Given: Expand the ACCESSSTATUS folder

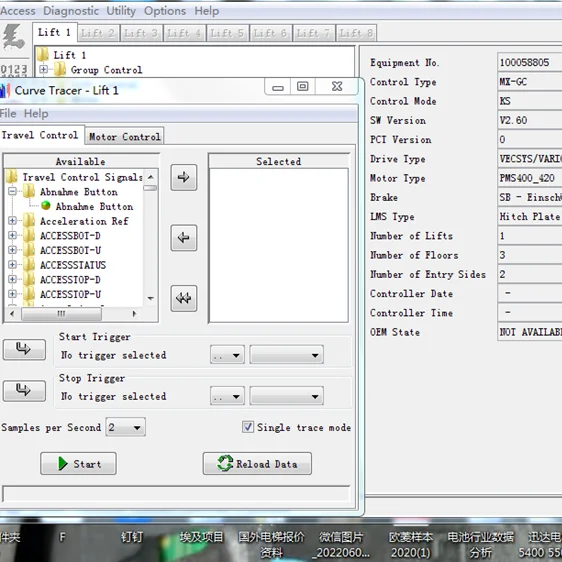Looking at the screenshot, I should (x=12, y=265).
